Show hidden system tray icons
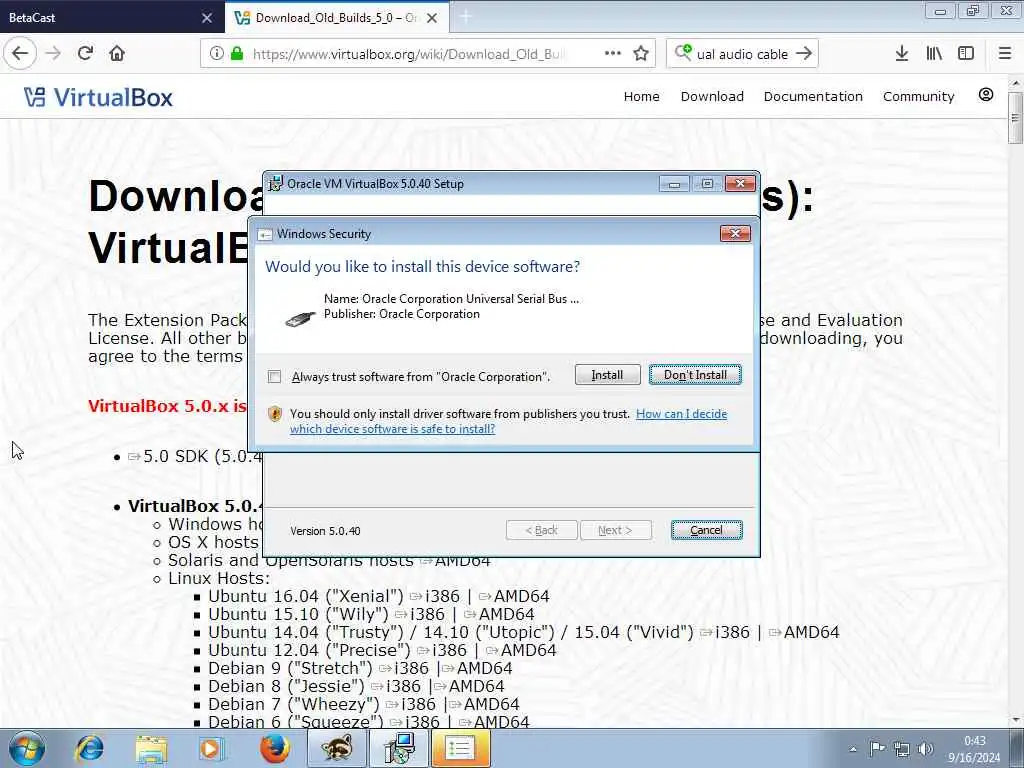 coord(853,749)
